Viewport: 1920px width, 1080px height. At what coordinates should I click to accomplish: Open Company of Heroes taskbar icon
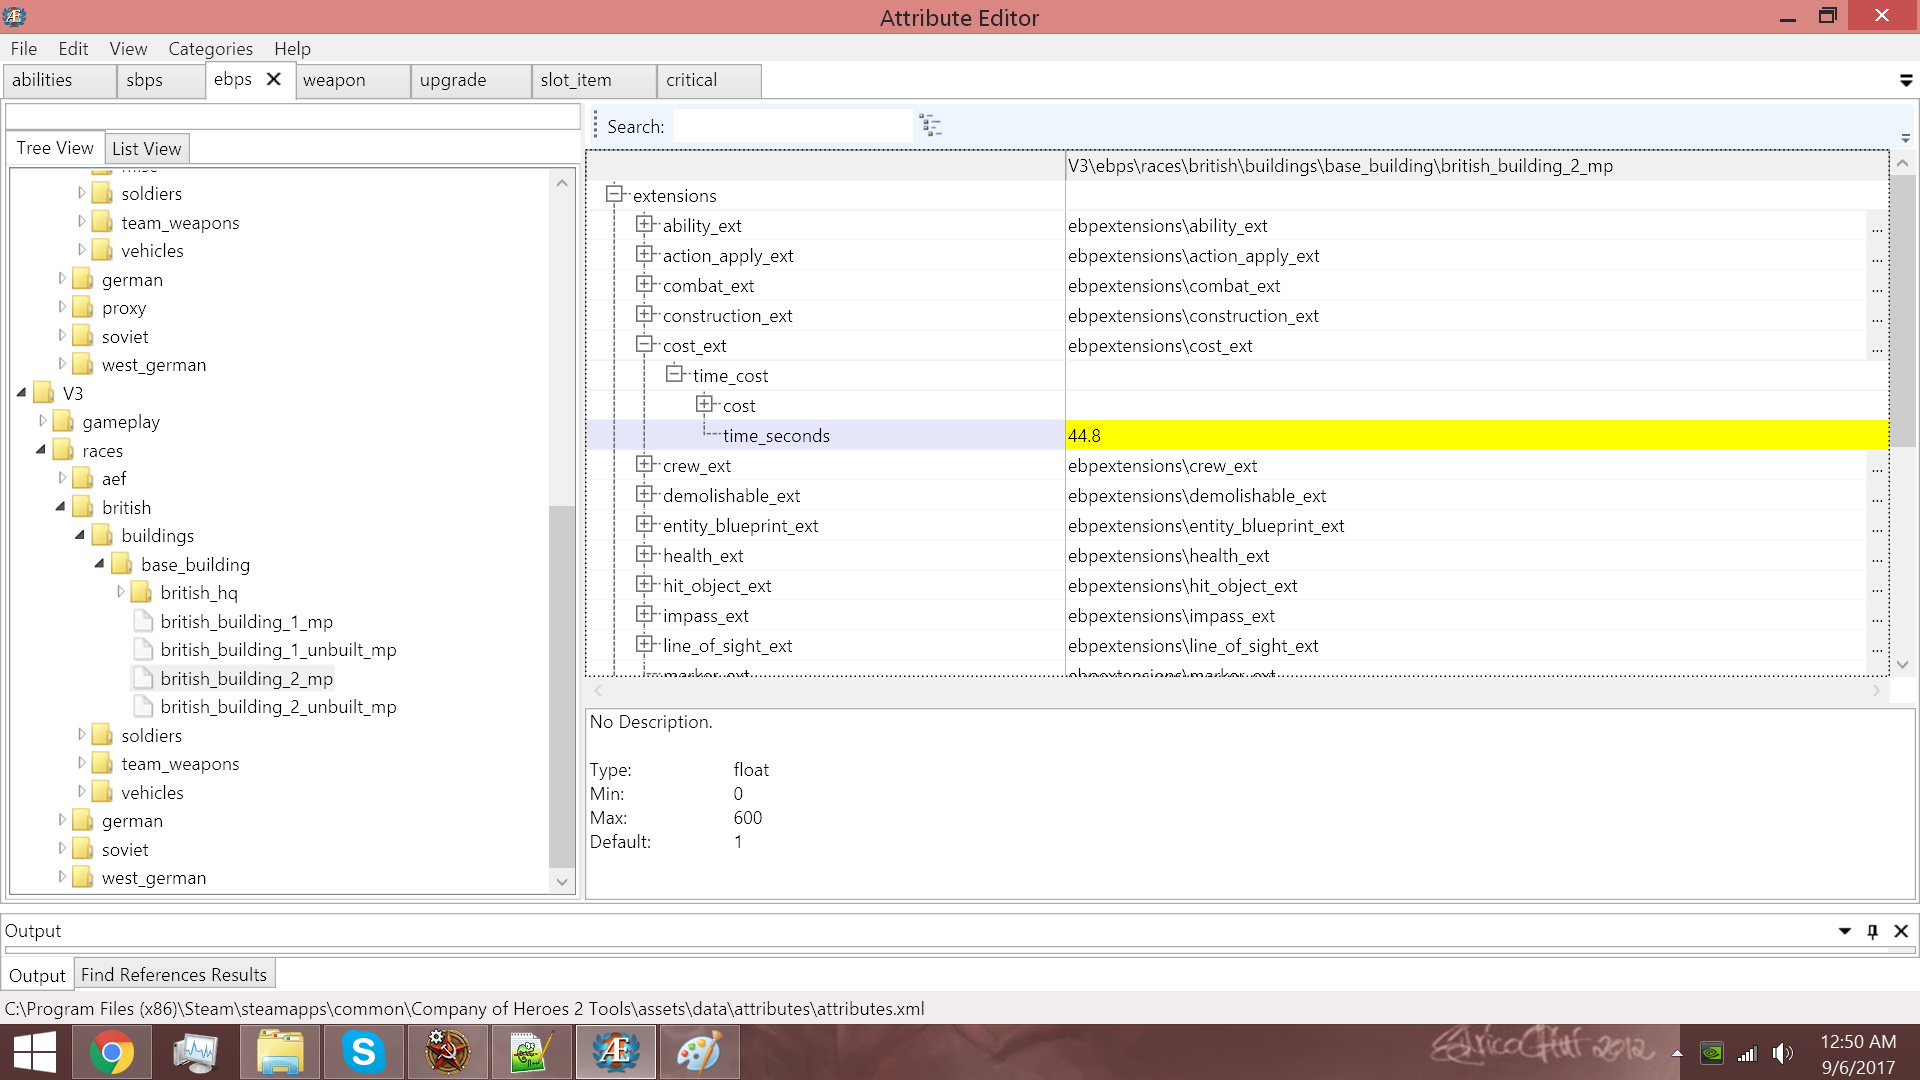click(447, 1052)
